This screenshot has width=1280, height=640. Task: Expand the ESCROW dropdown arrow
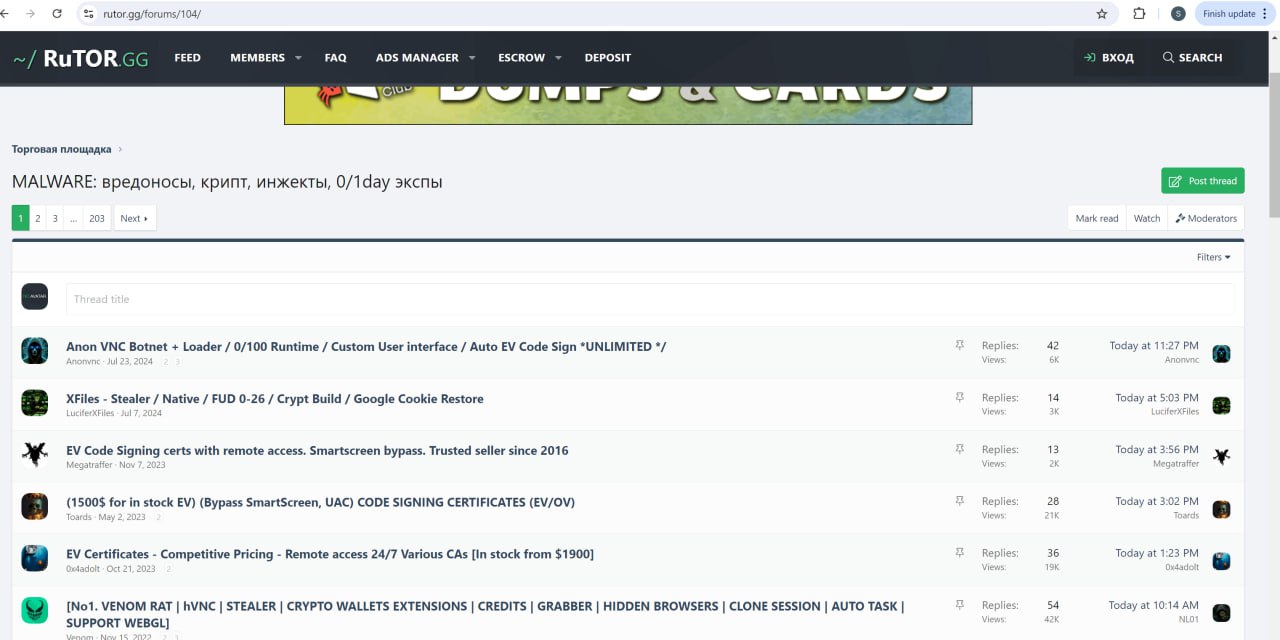pyautogui.click(x=558, y=58)
